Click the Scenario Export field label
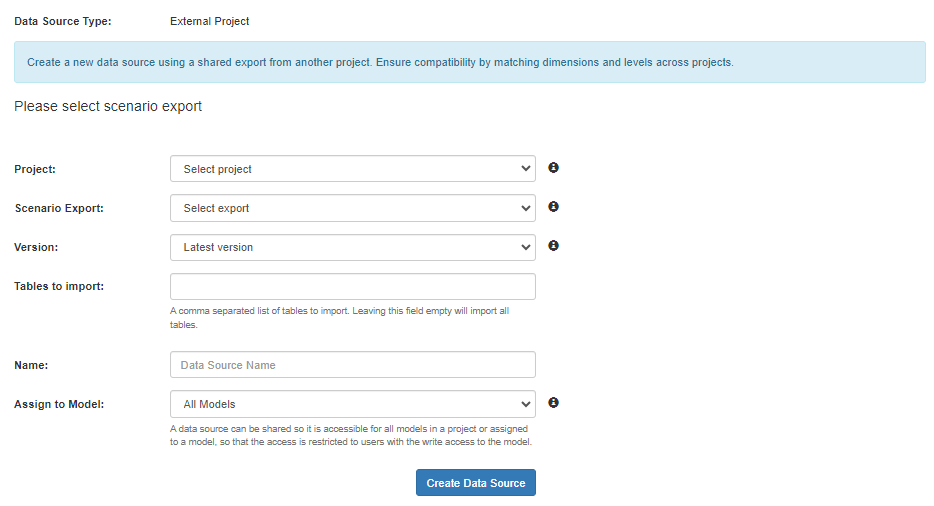This screenshot has width=934, height=506. pyautogui.click(x=59, y=209)
